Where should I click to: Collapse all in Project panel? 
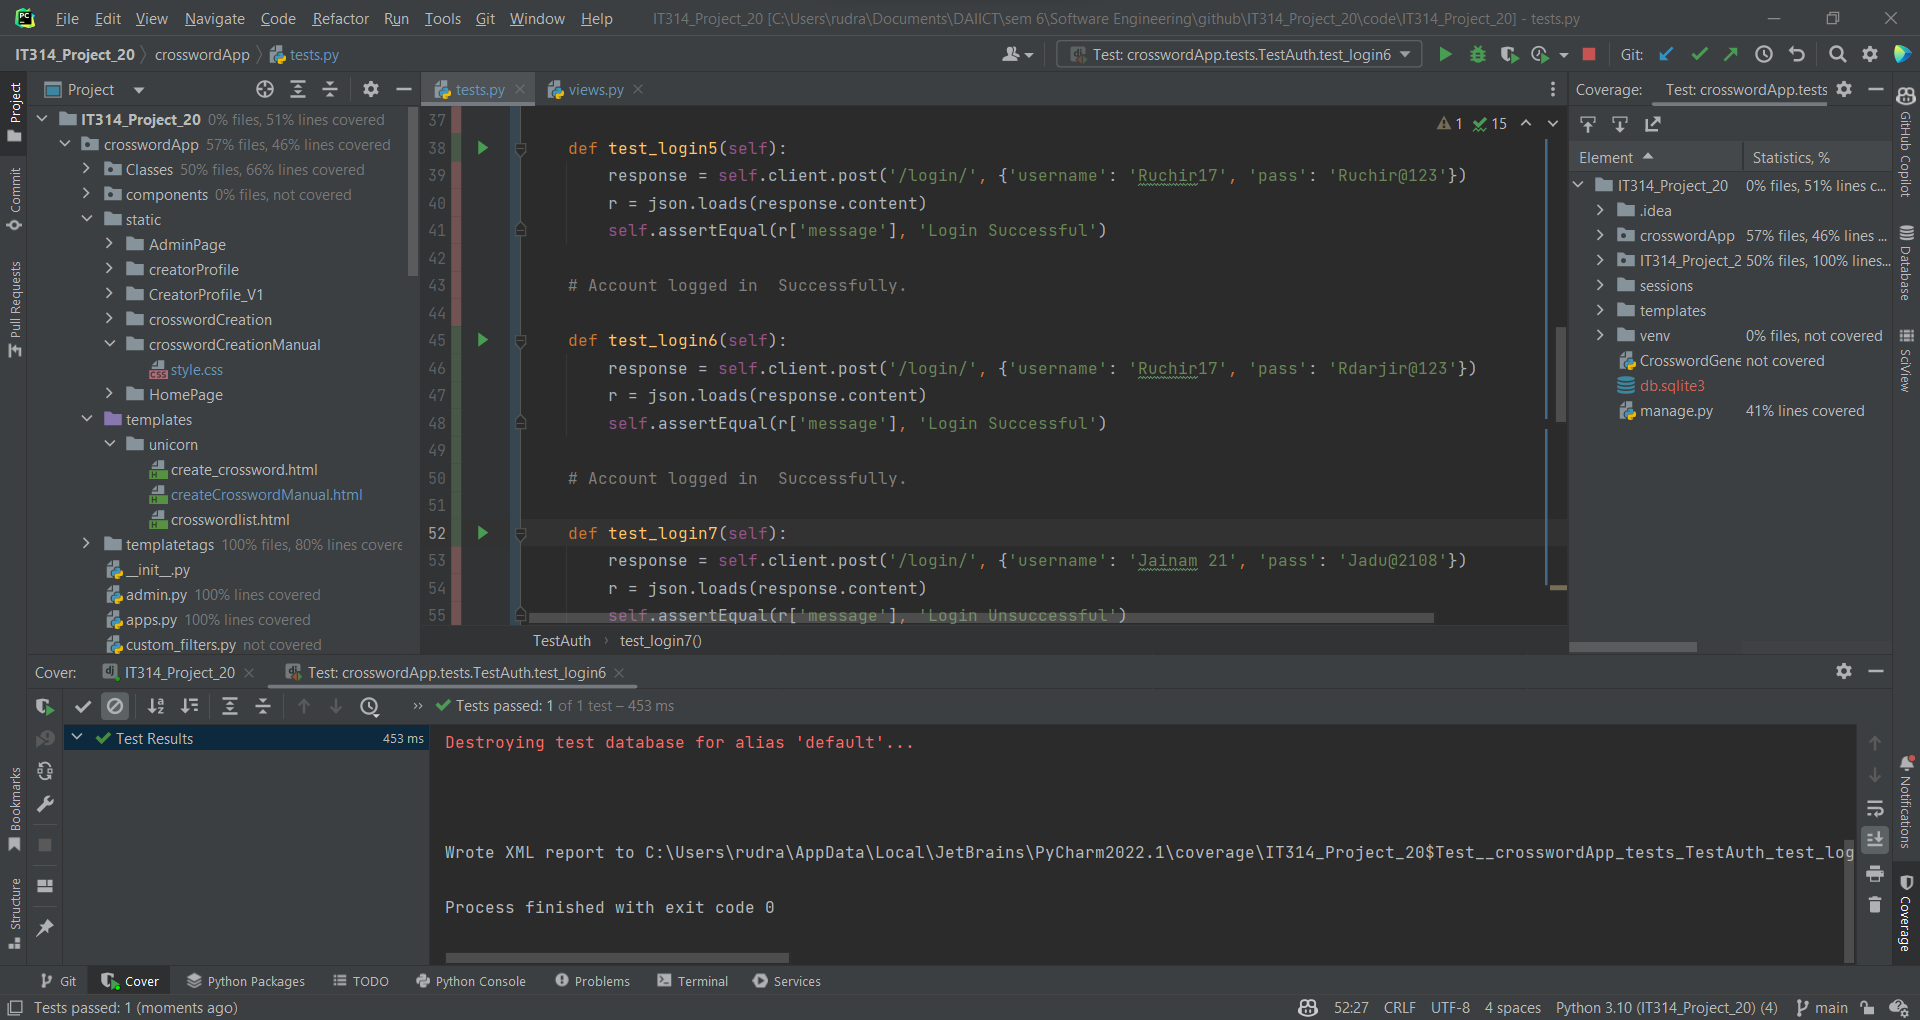(330, 89)
